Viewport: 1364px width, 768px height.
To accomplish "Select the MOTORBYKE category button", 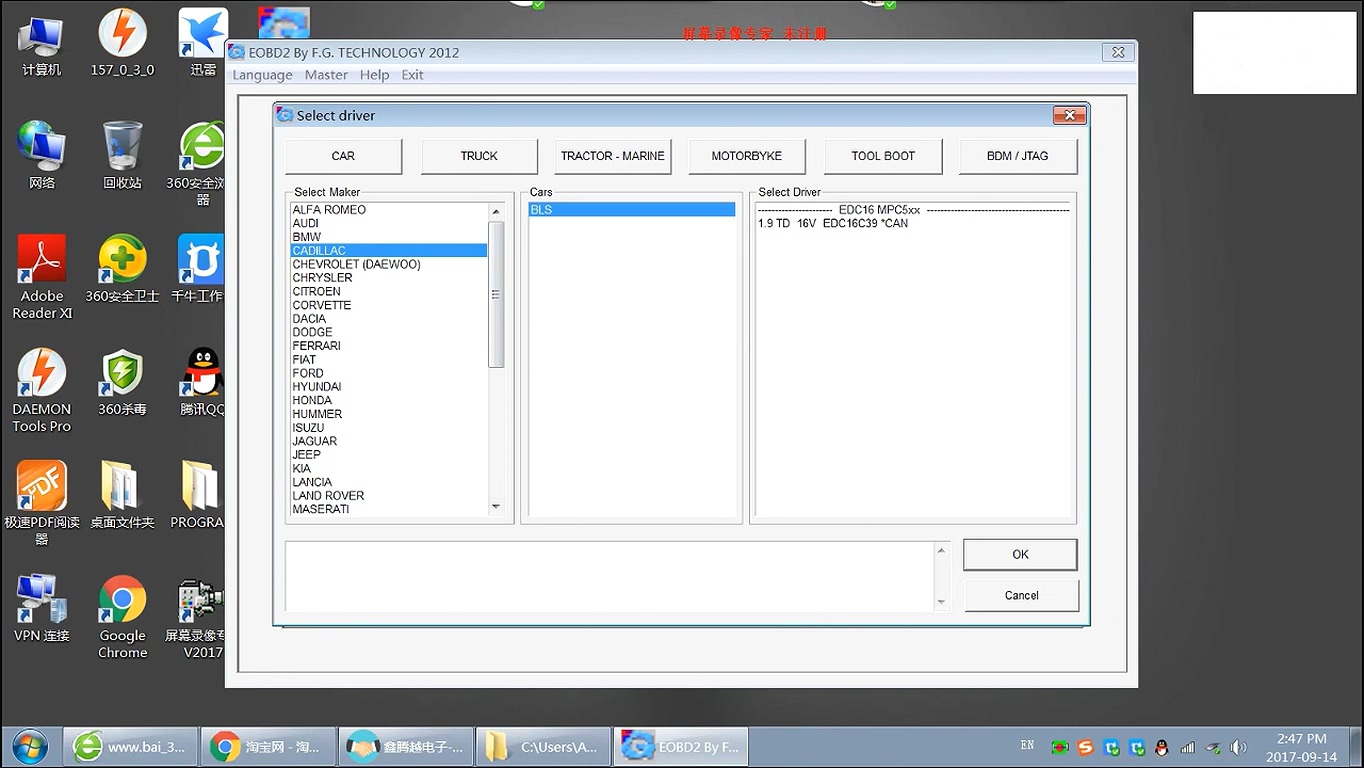I will (747, 156).
